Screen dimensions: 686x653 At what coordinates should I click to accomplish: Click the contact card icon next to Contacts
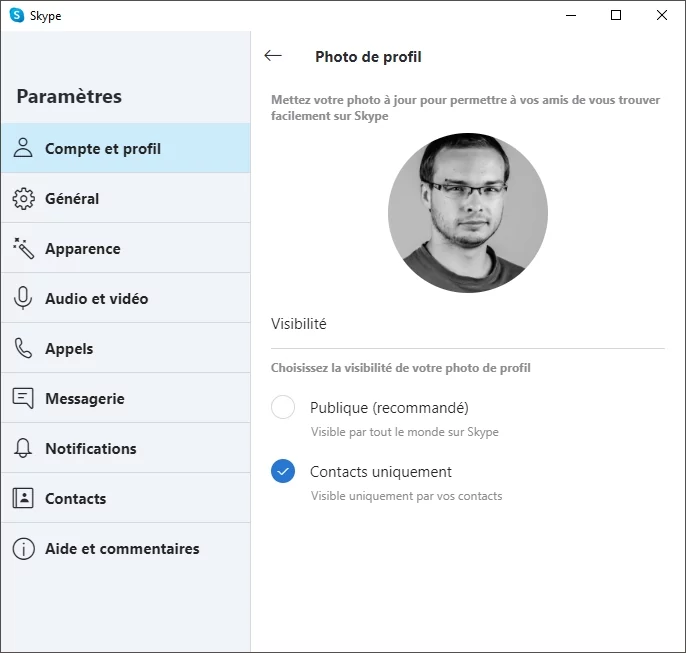click(x=23, y=498)
